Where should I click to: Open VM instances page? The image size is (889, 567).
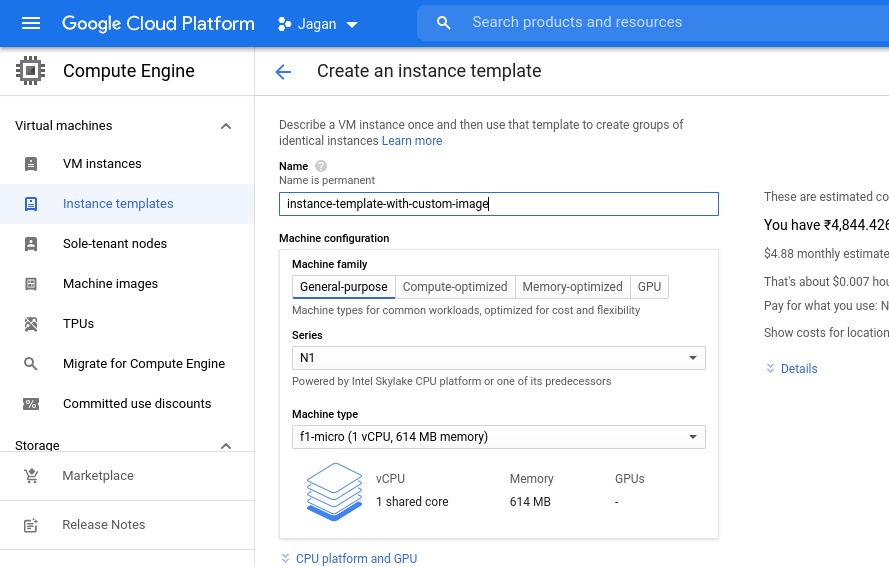102,164
